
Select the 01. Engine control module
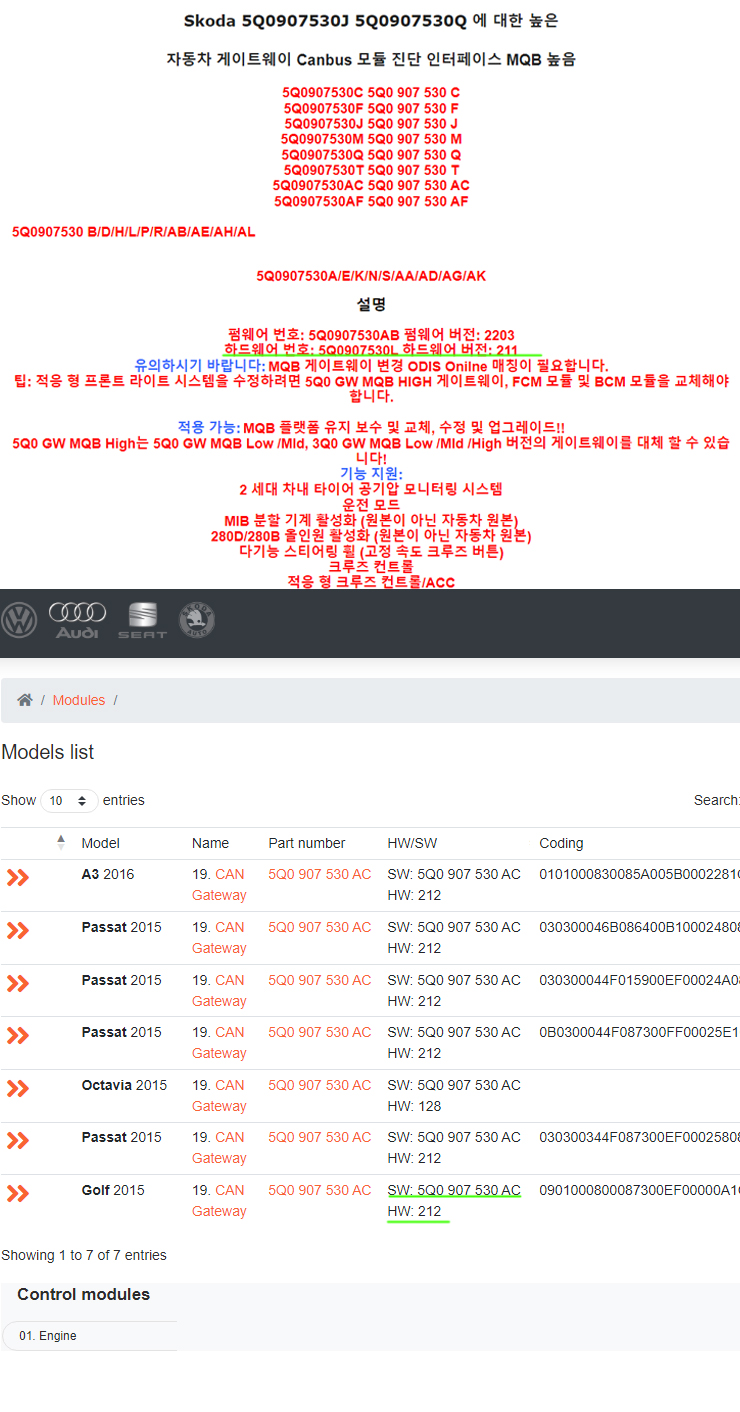90,1336
